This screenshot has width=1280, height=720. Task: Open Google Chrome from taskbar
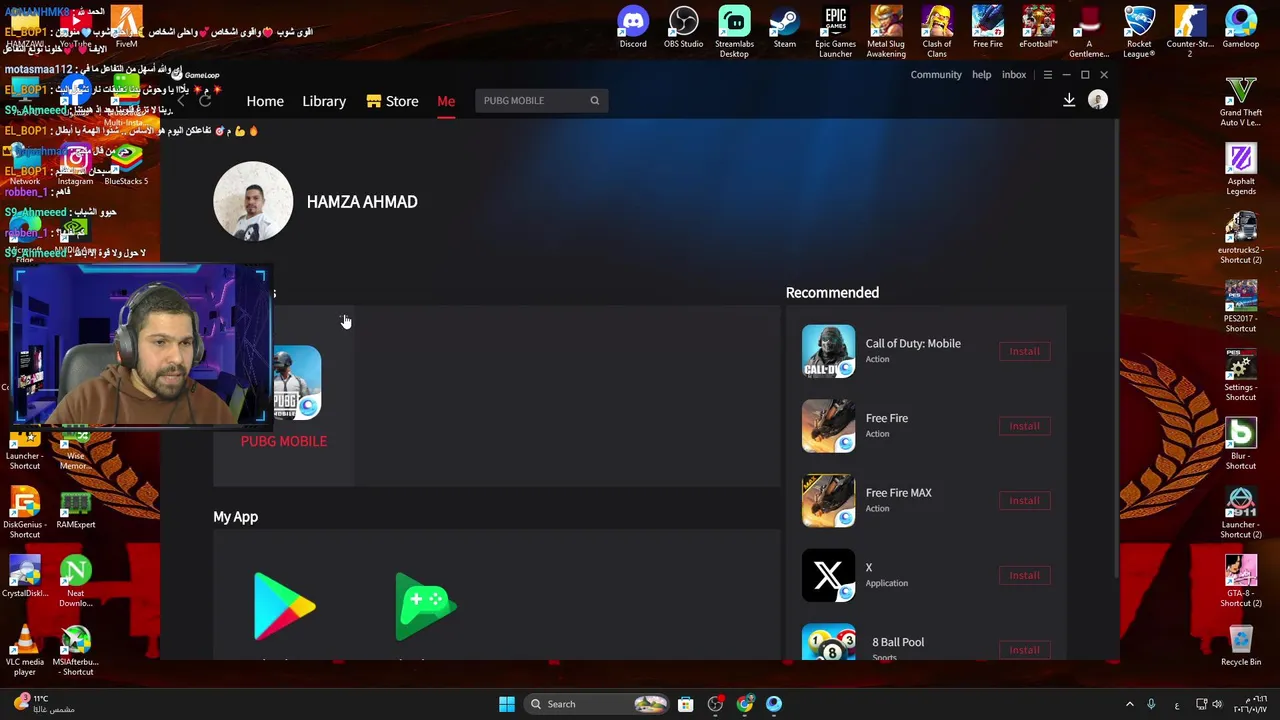click(744, 704)
